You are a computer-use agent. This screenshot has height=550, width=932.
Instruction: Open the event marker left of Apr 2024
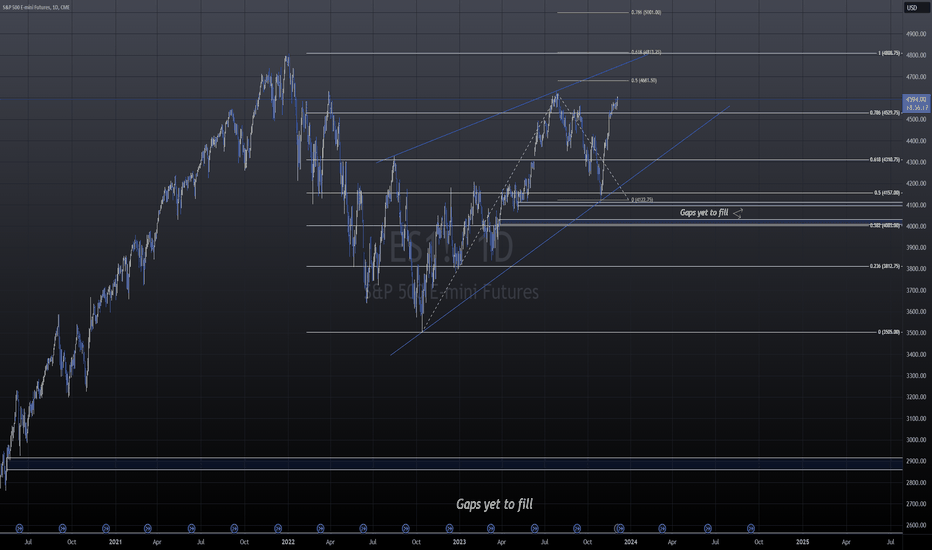pyautogui.click(x=662, y=528)
